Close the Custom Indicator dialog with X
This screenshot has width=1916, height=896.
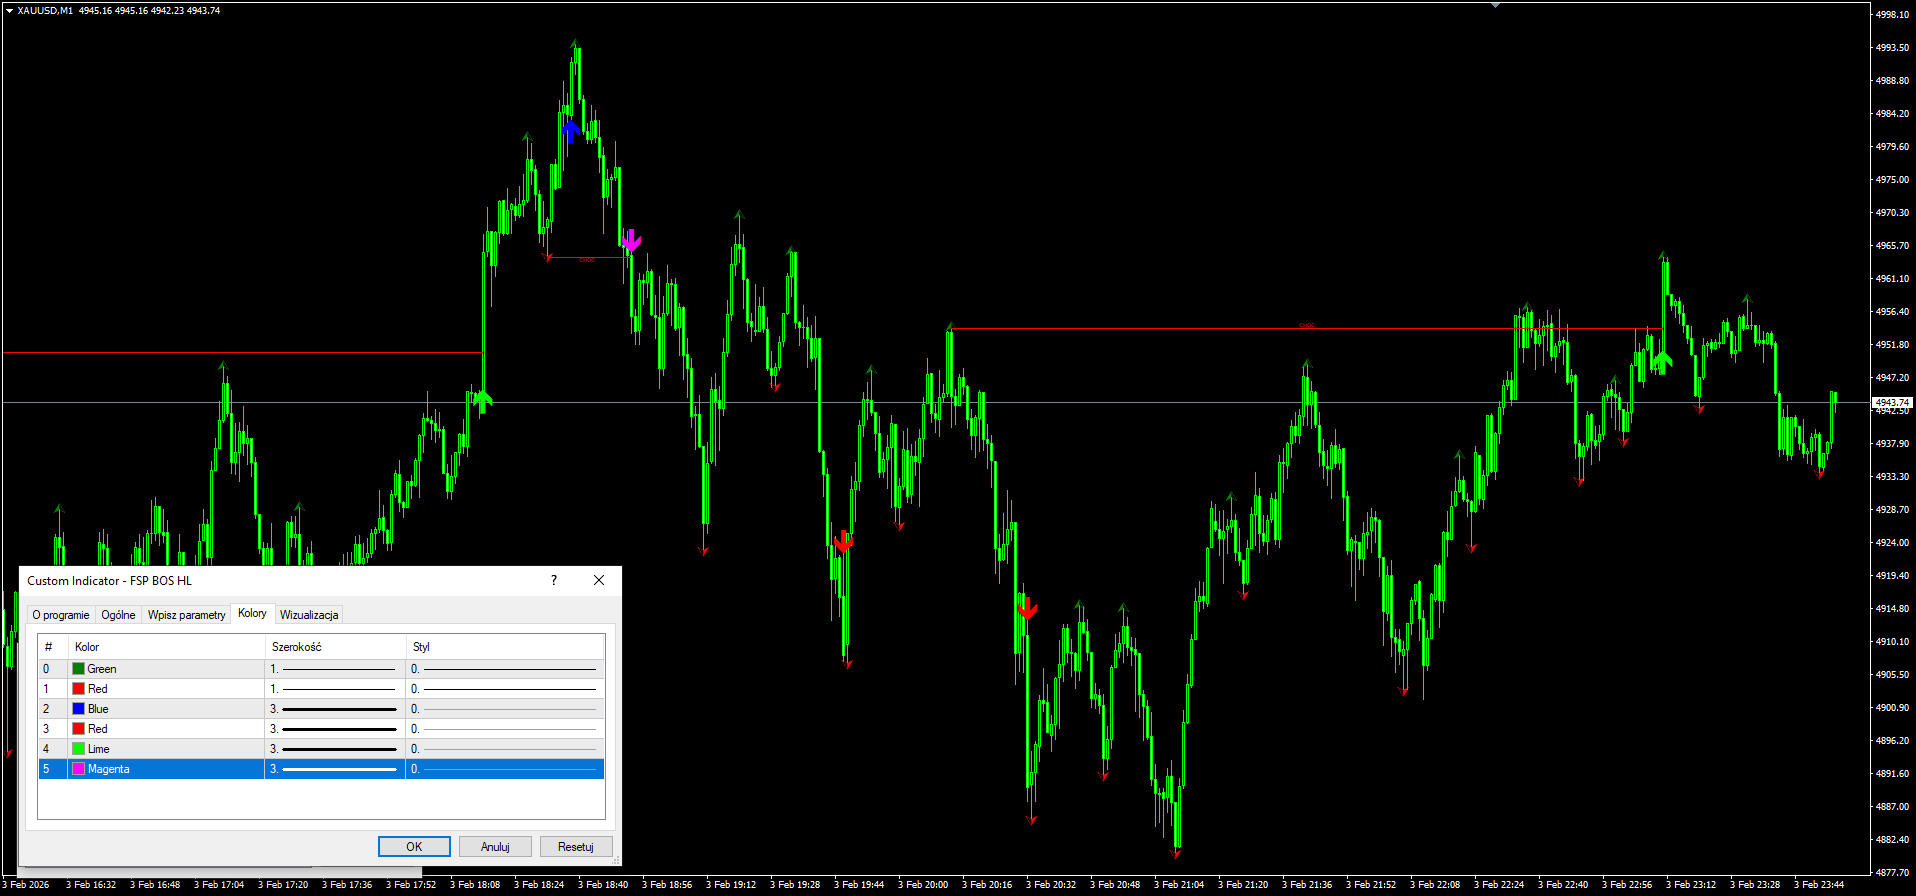(x=599, y=580)
